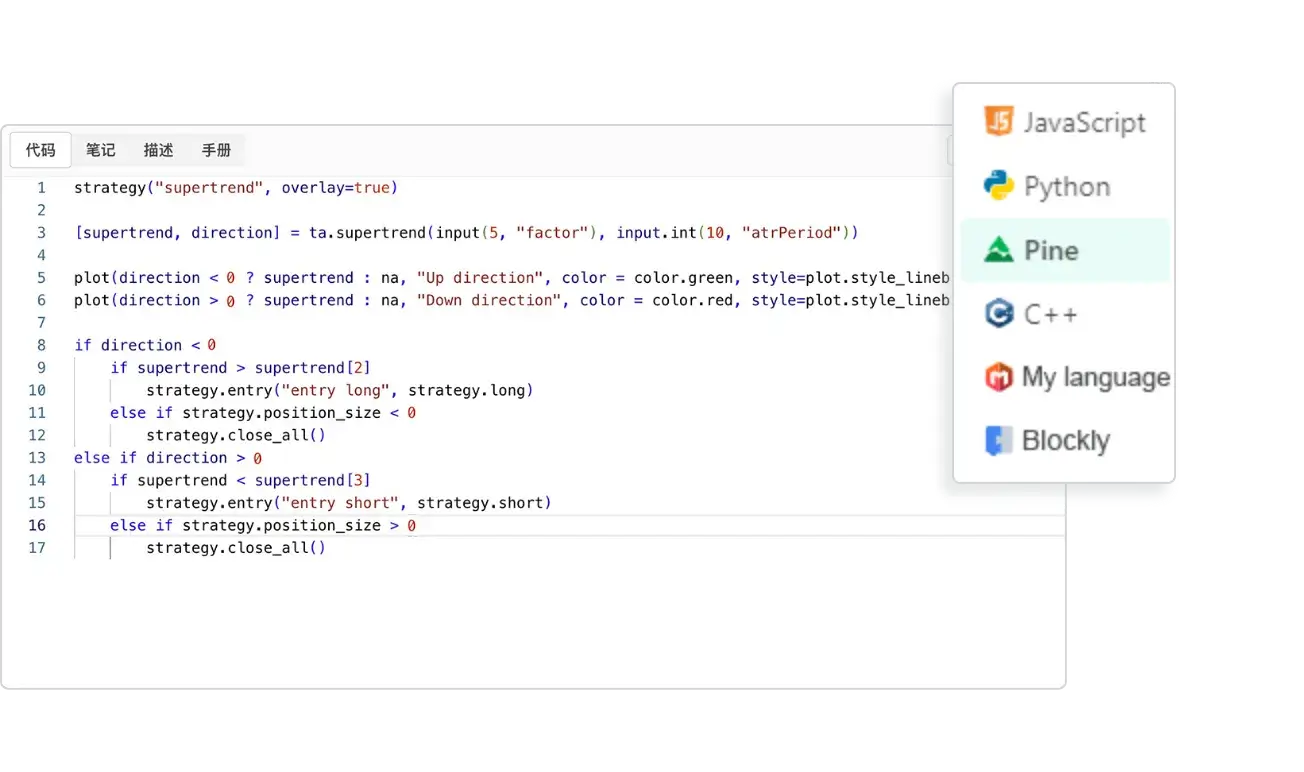Click line number 13 in the gutter

(x=37, y=458)
